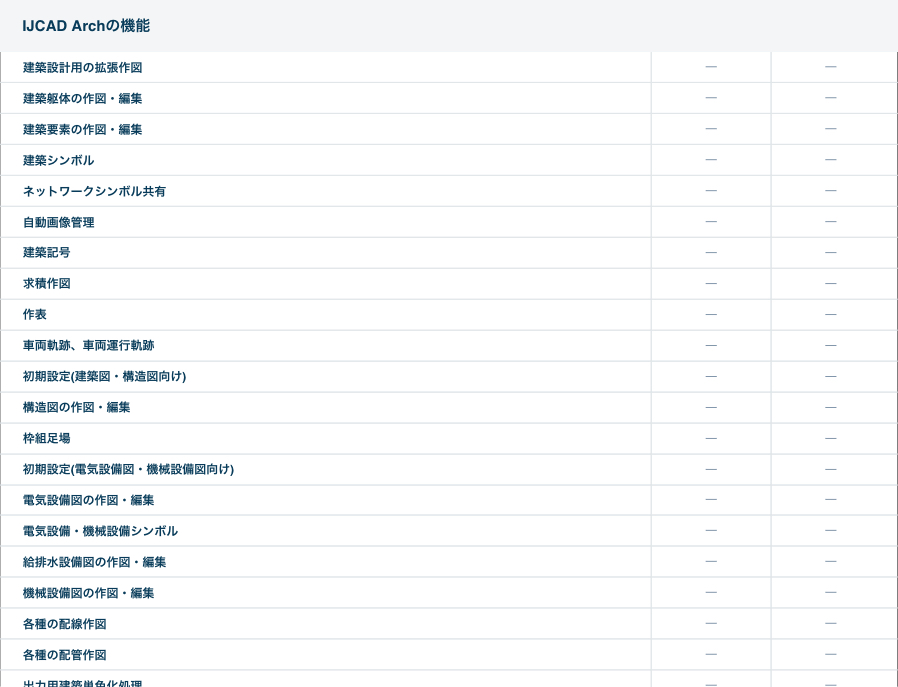Screen dimensions: 898x687
Task: Select 初期設定(電気設備図・機械設備図向け) row label
Action: click(x=128, y=470)
